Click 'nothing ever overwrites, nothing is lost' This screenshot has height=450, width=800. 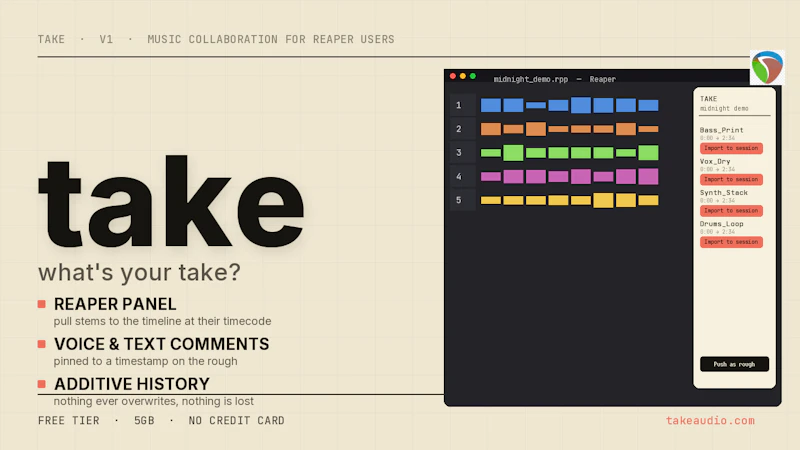click(x=154, y=401)
